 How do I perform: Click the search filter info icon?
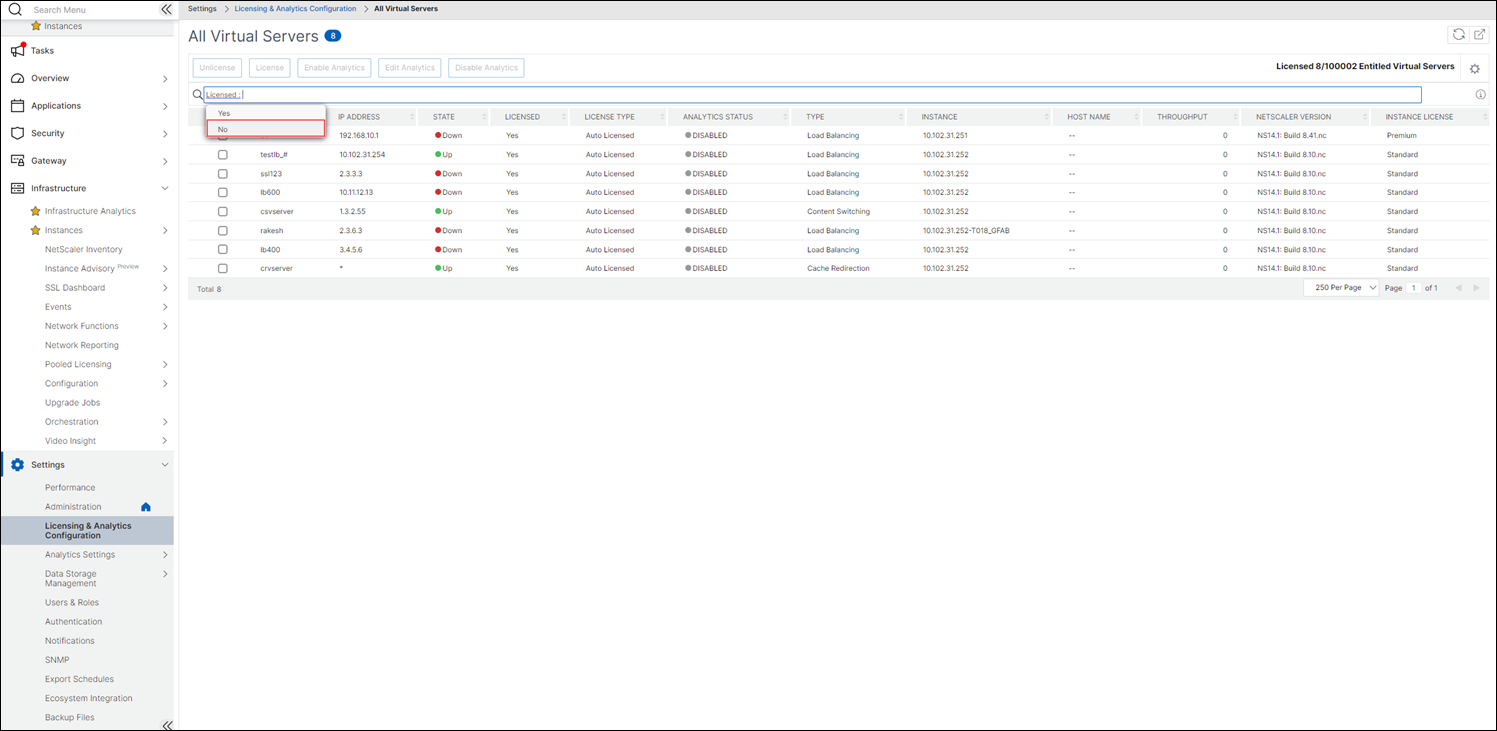coord(1480,95)
